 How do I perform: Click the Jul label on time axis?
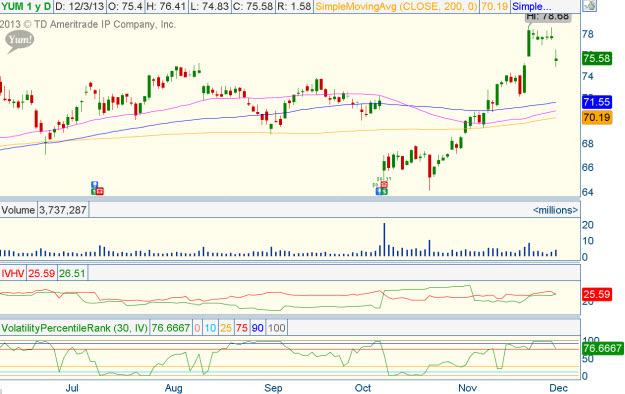tap(72, 388)
